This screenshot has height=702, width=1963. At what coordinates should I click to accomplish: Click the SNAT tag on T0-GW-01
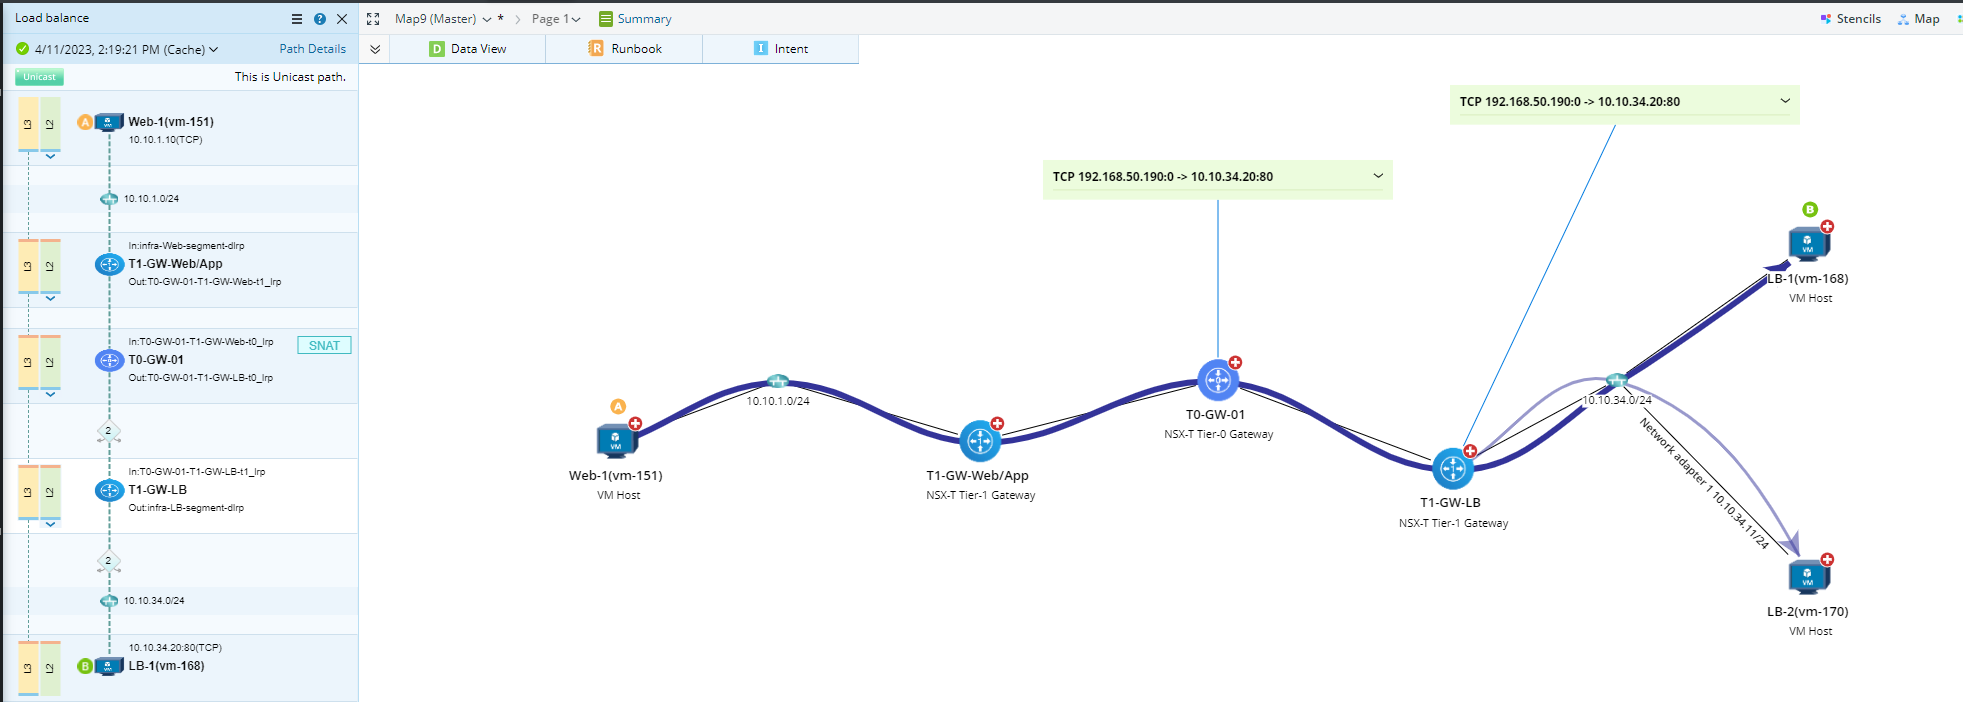point(324,345)
